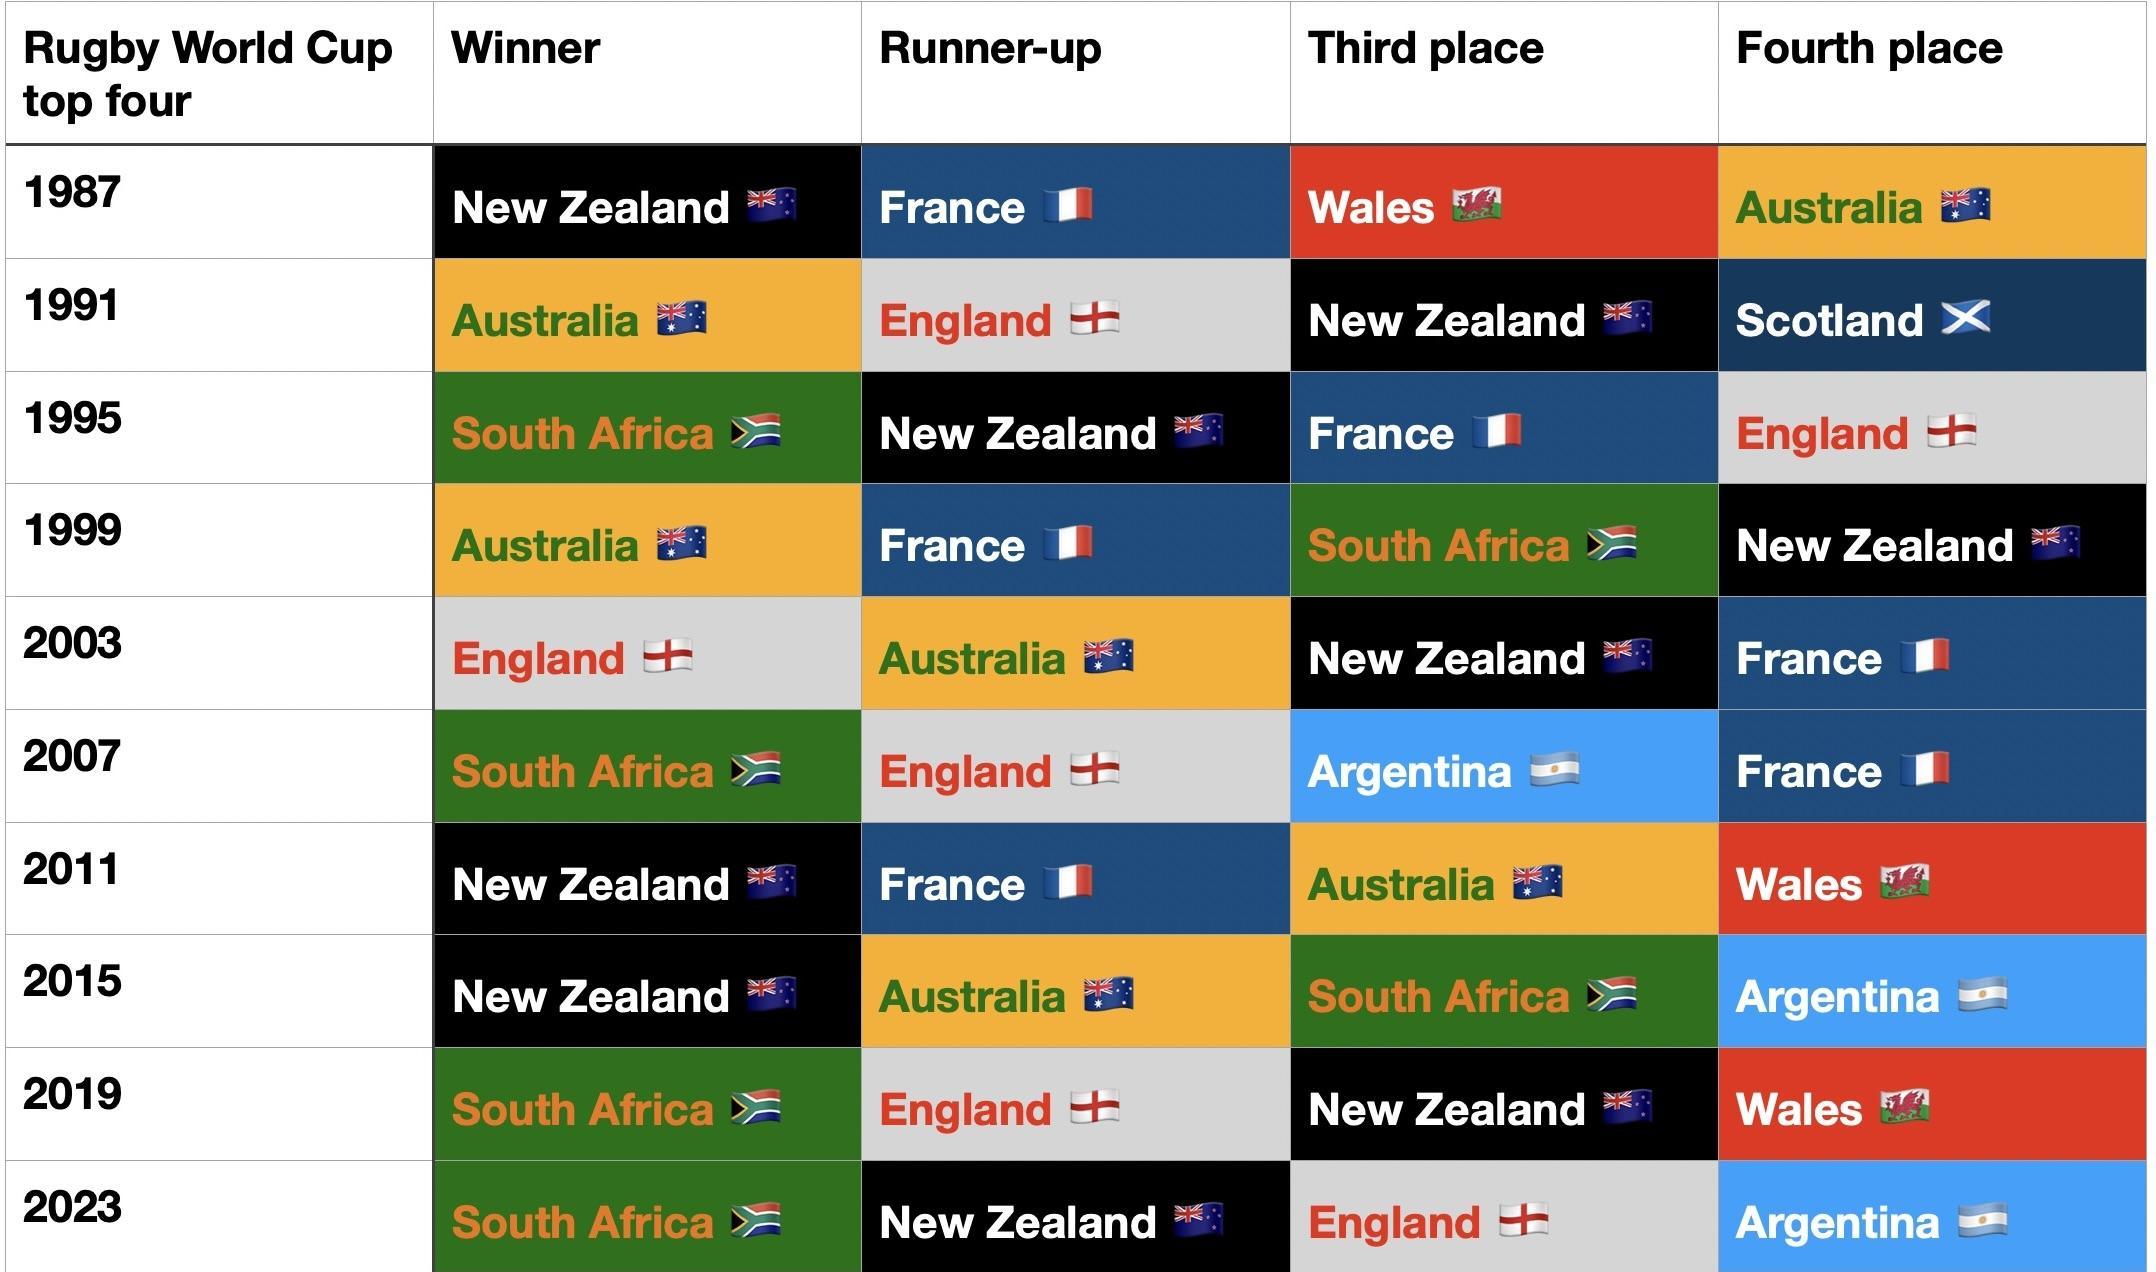Click Argentina's flag in the 2007 Third place cell
Viewport: 2156px width, 1272px height.
tap(1554, 770)
